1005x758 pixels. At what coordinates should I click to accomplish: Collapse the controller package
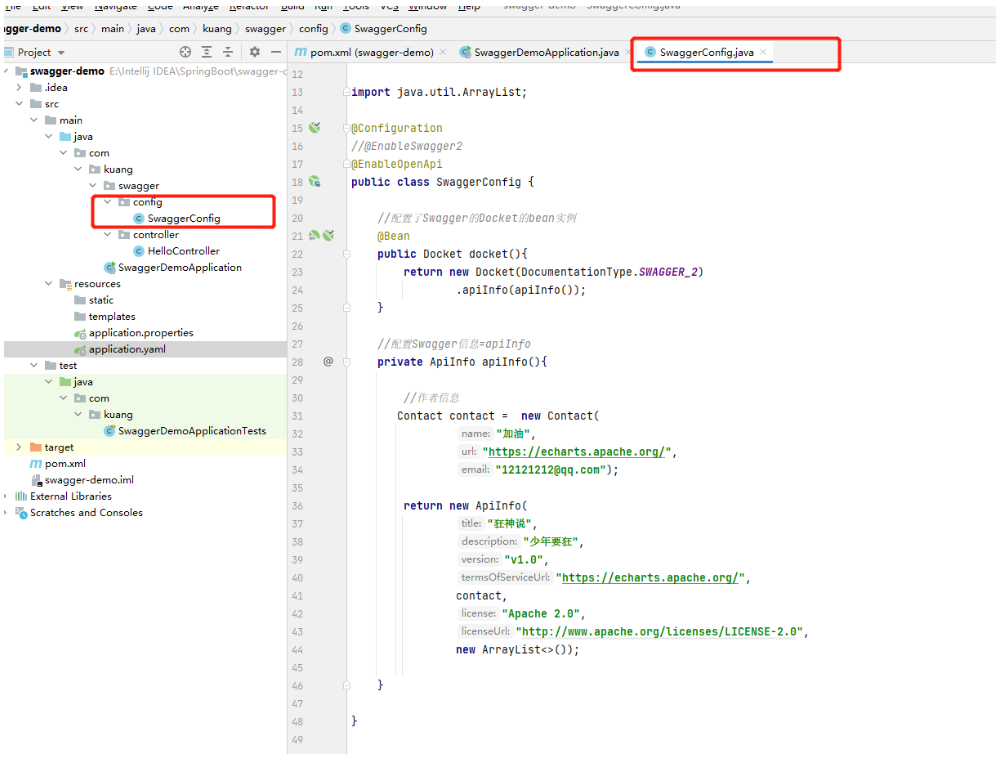108,235
